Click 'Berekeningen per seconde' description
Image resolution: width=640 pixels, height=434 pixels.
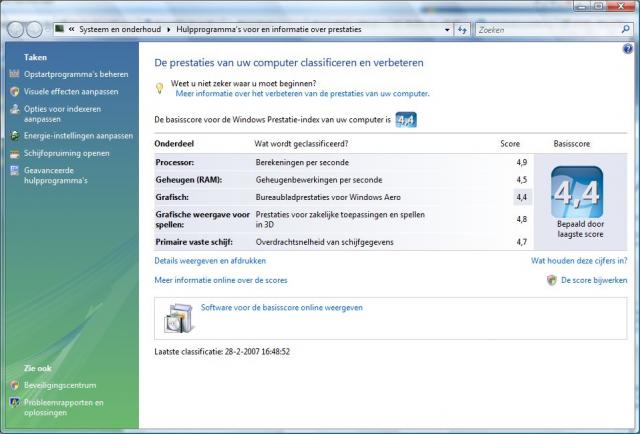tap(302, 162)
